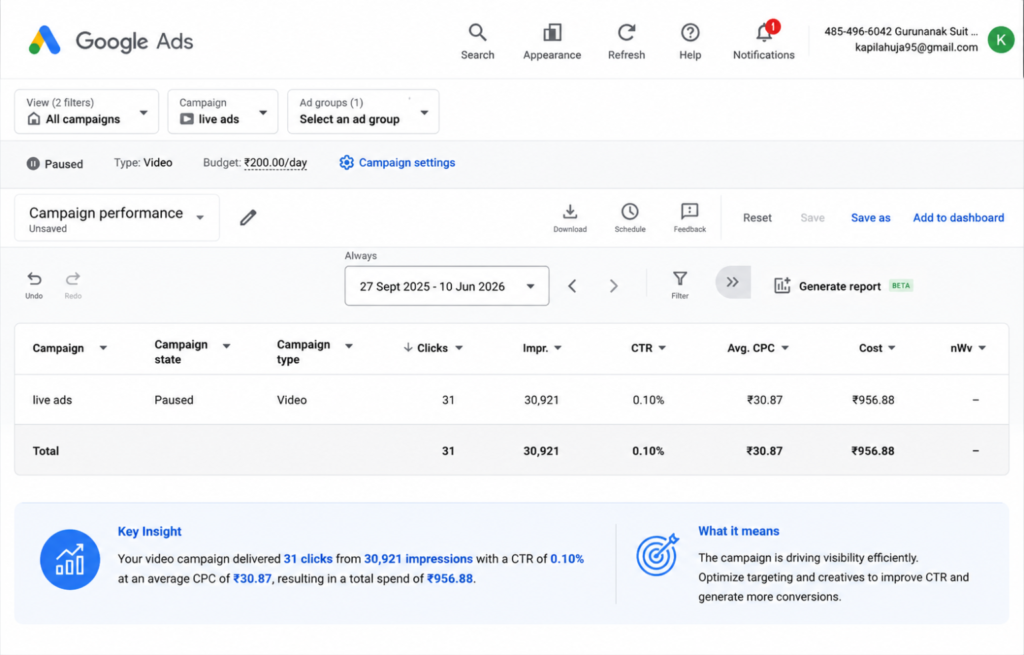Click the account email kapilahuja95@gmail.com
This screenshot has width=1024, height=655.
tap(916, 47)
